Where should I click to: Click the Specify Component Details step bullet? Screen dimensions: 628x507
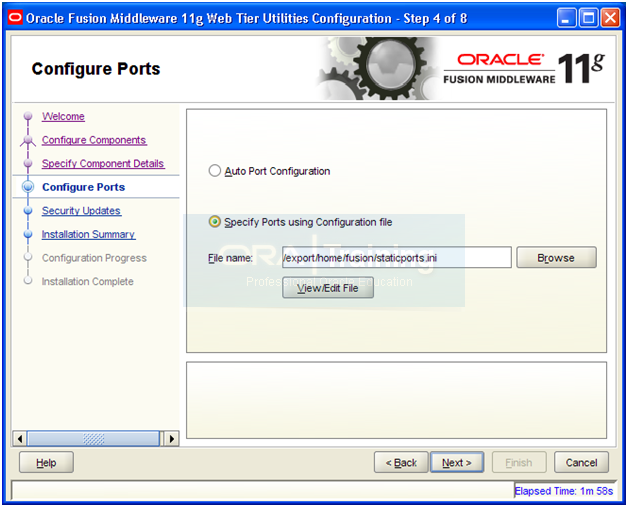(28, 163)
